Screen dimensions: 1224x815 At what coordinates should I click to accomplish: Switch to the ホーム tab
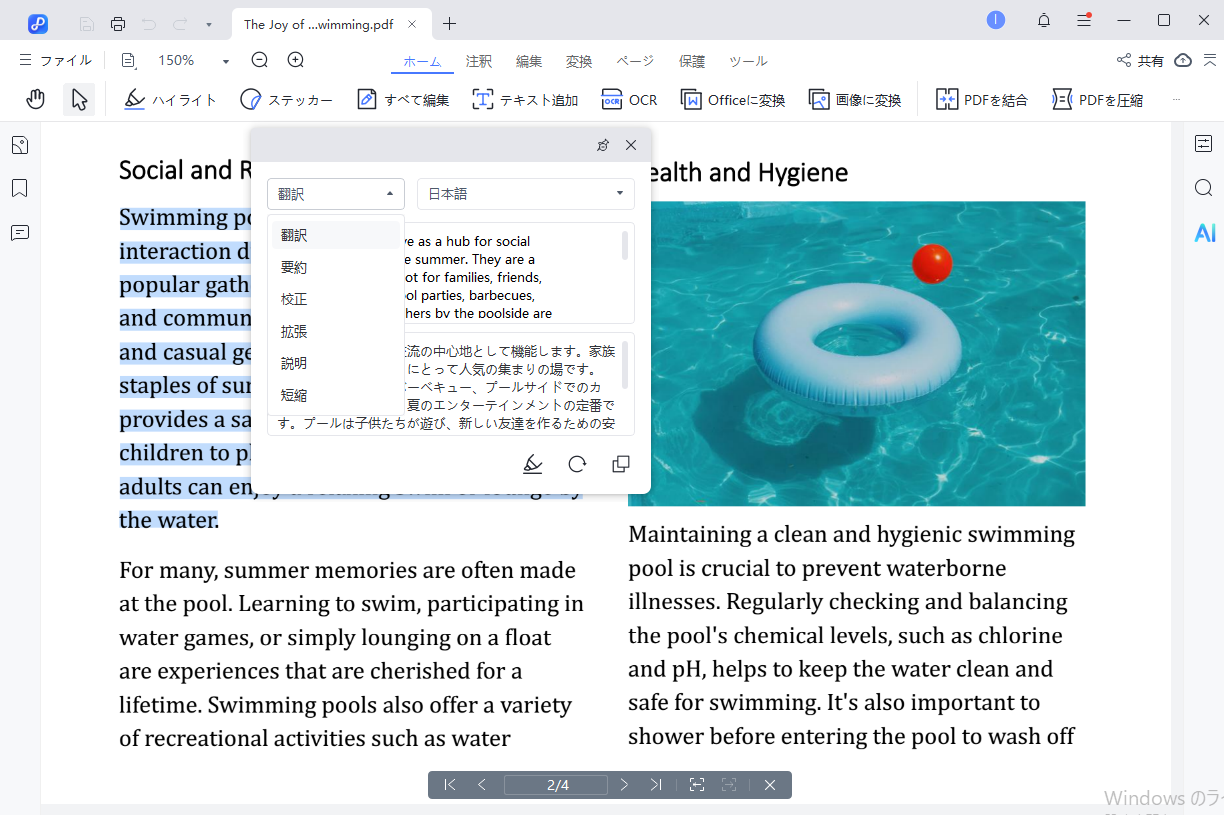point(422,62)
